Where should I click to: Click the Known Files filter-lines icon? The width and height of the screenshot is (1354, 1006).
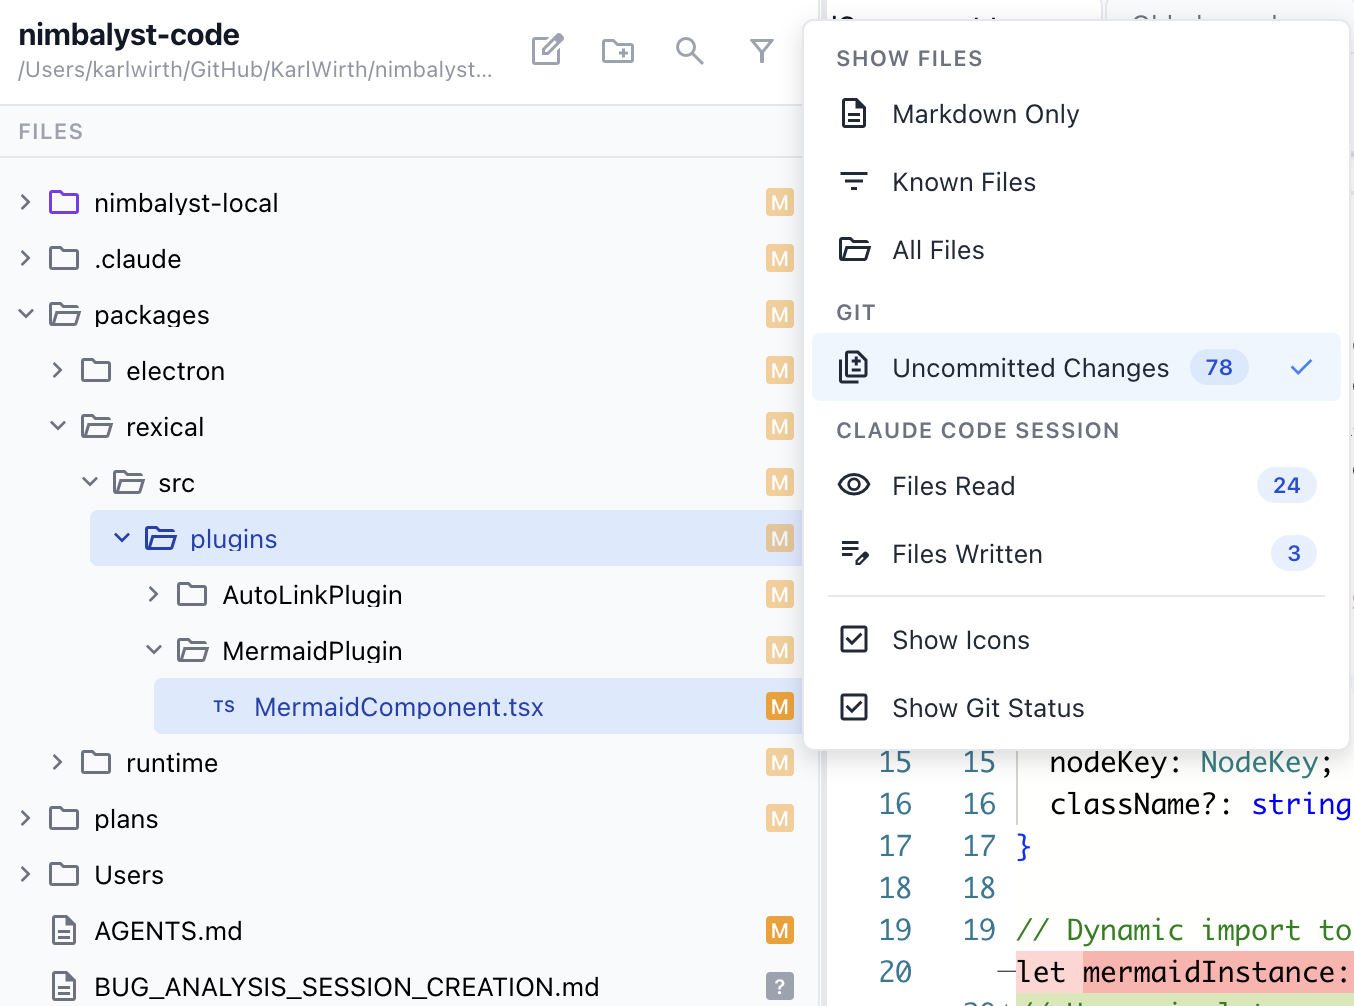(x=854, y=182)
